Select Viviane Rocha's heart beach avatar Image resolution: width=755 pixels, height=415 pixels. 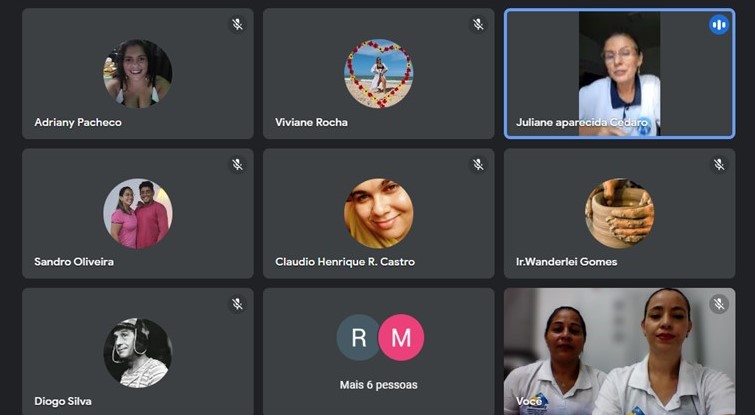[x=378, y=74]
